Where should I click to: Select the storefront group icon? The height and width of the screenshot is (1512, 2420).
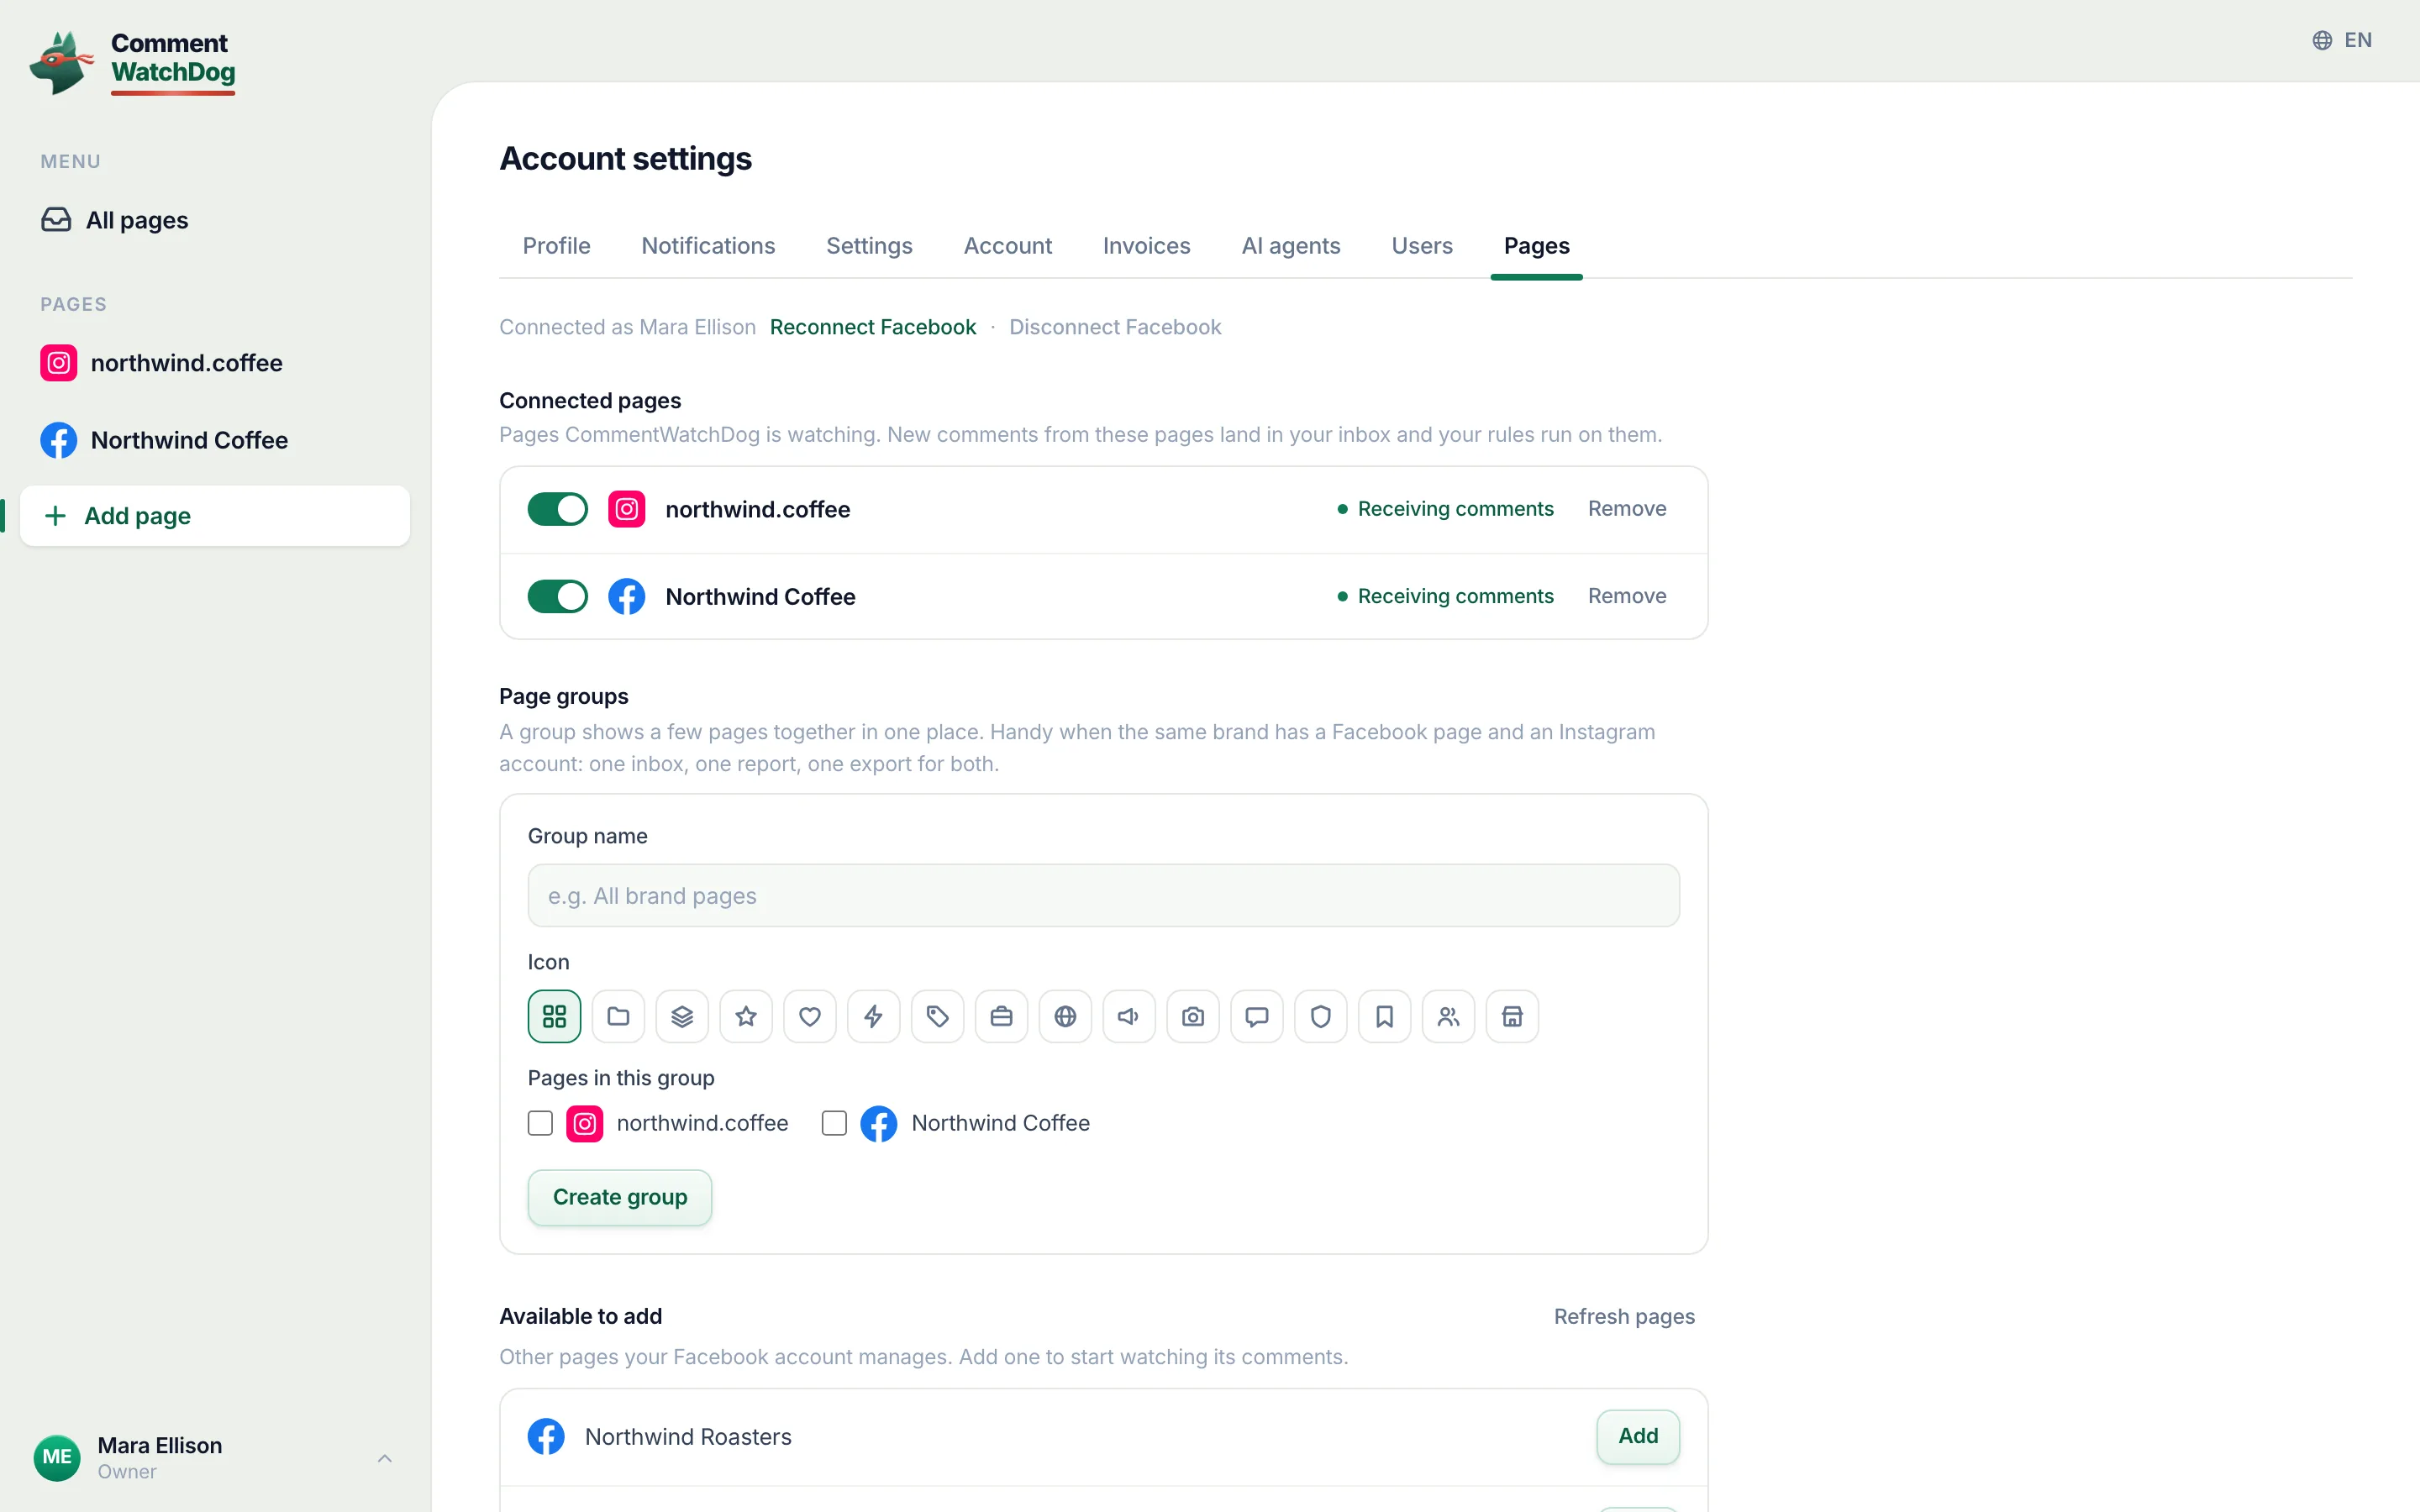point(1513,1016)
